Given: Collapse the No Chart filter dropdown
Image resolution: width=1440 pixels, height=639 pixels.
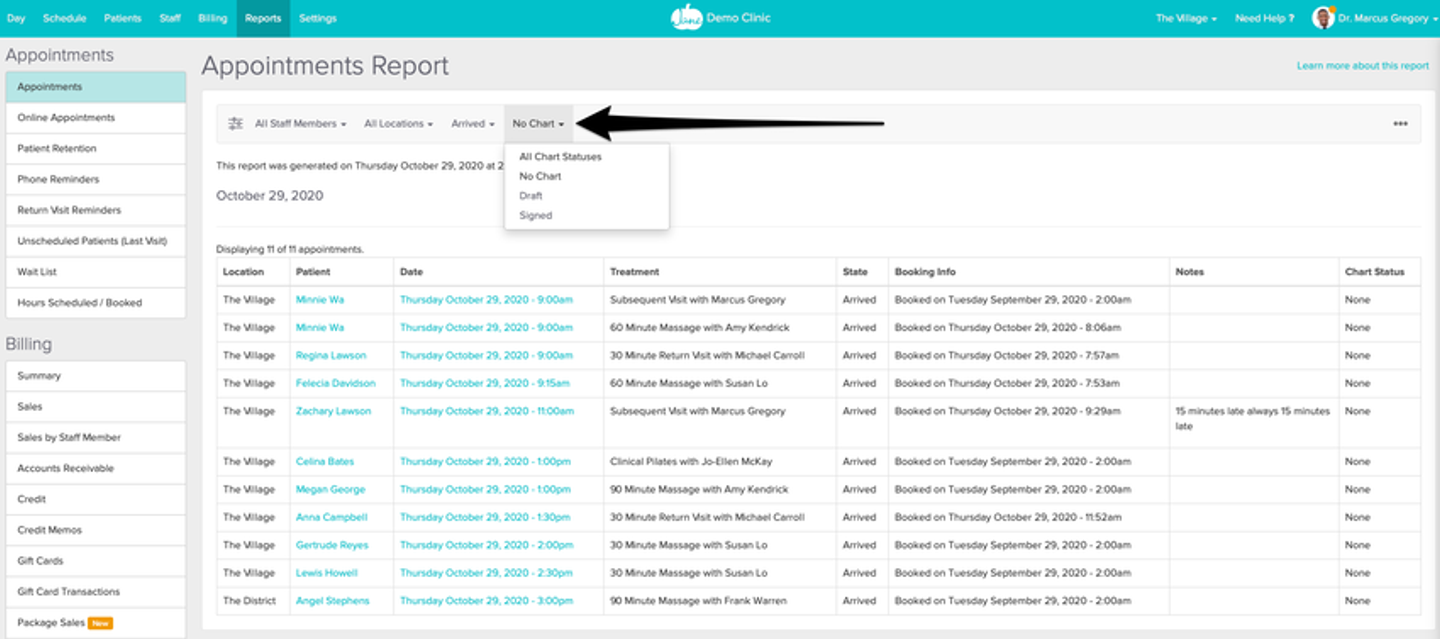Looking at the screenshot, I should [538, 124].
